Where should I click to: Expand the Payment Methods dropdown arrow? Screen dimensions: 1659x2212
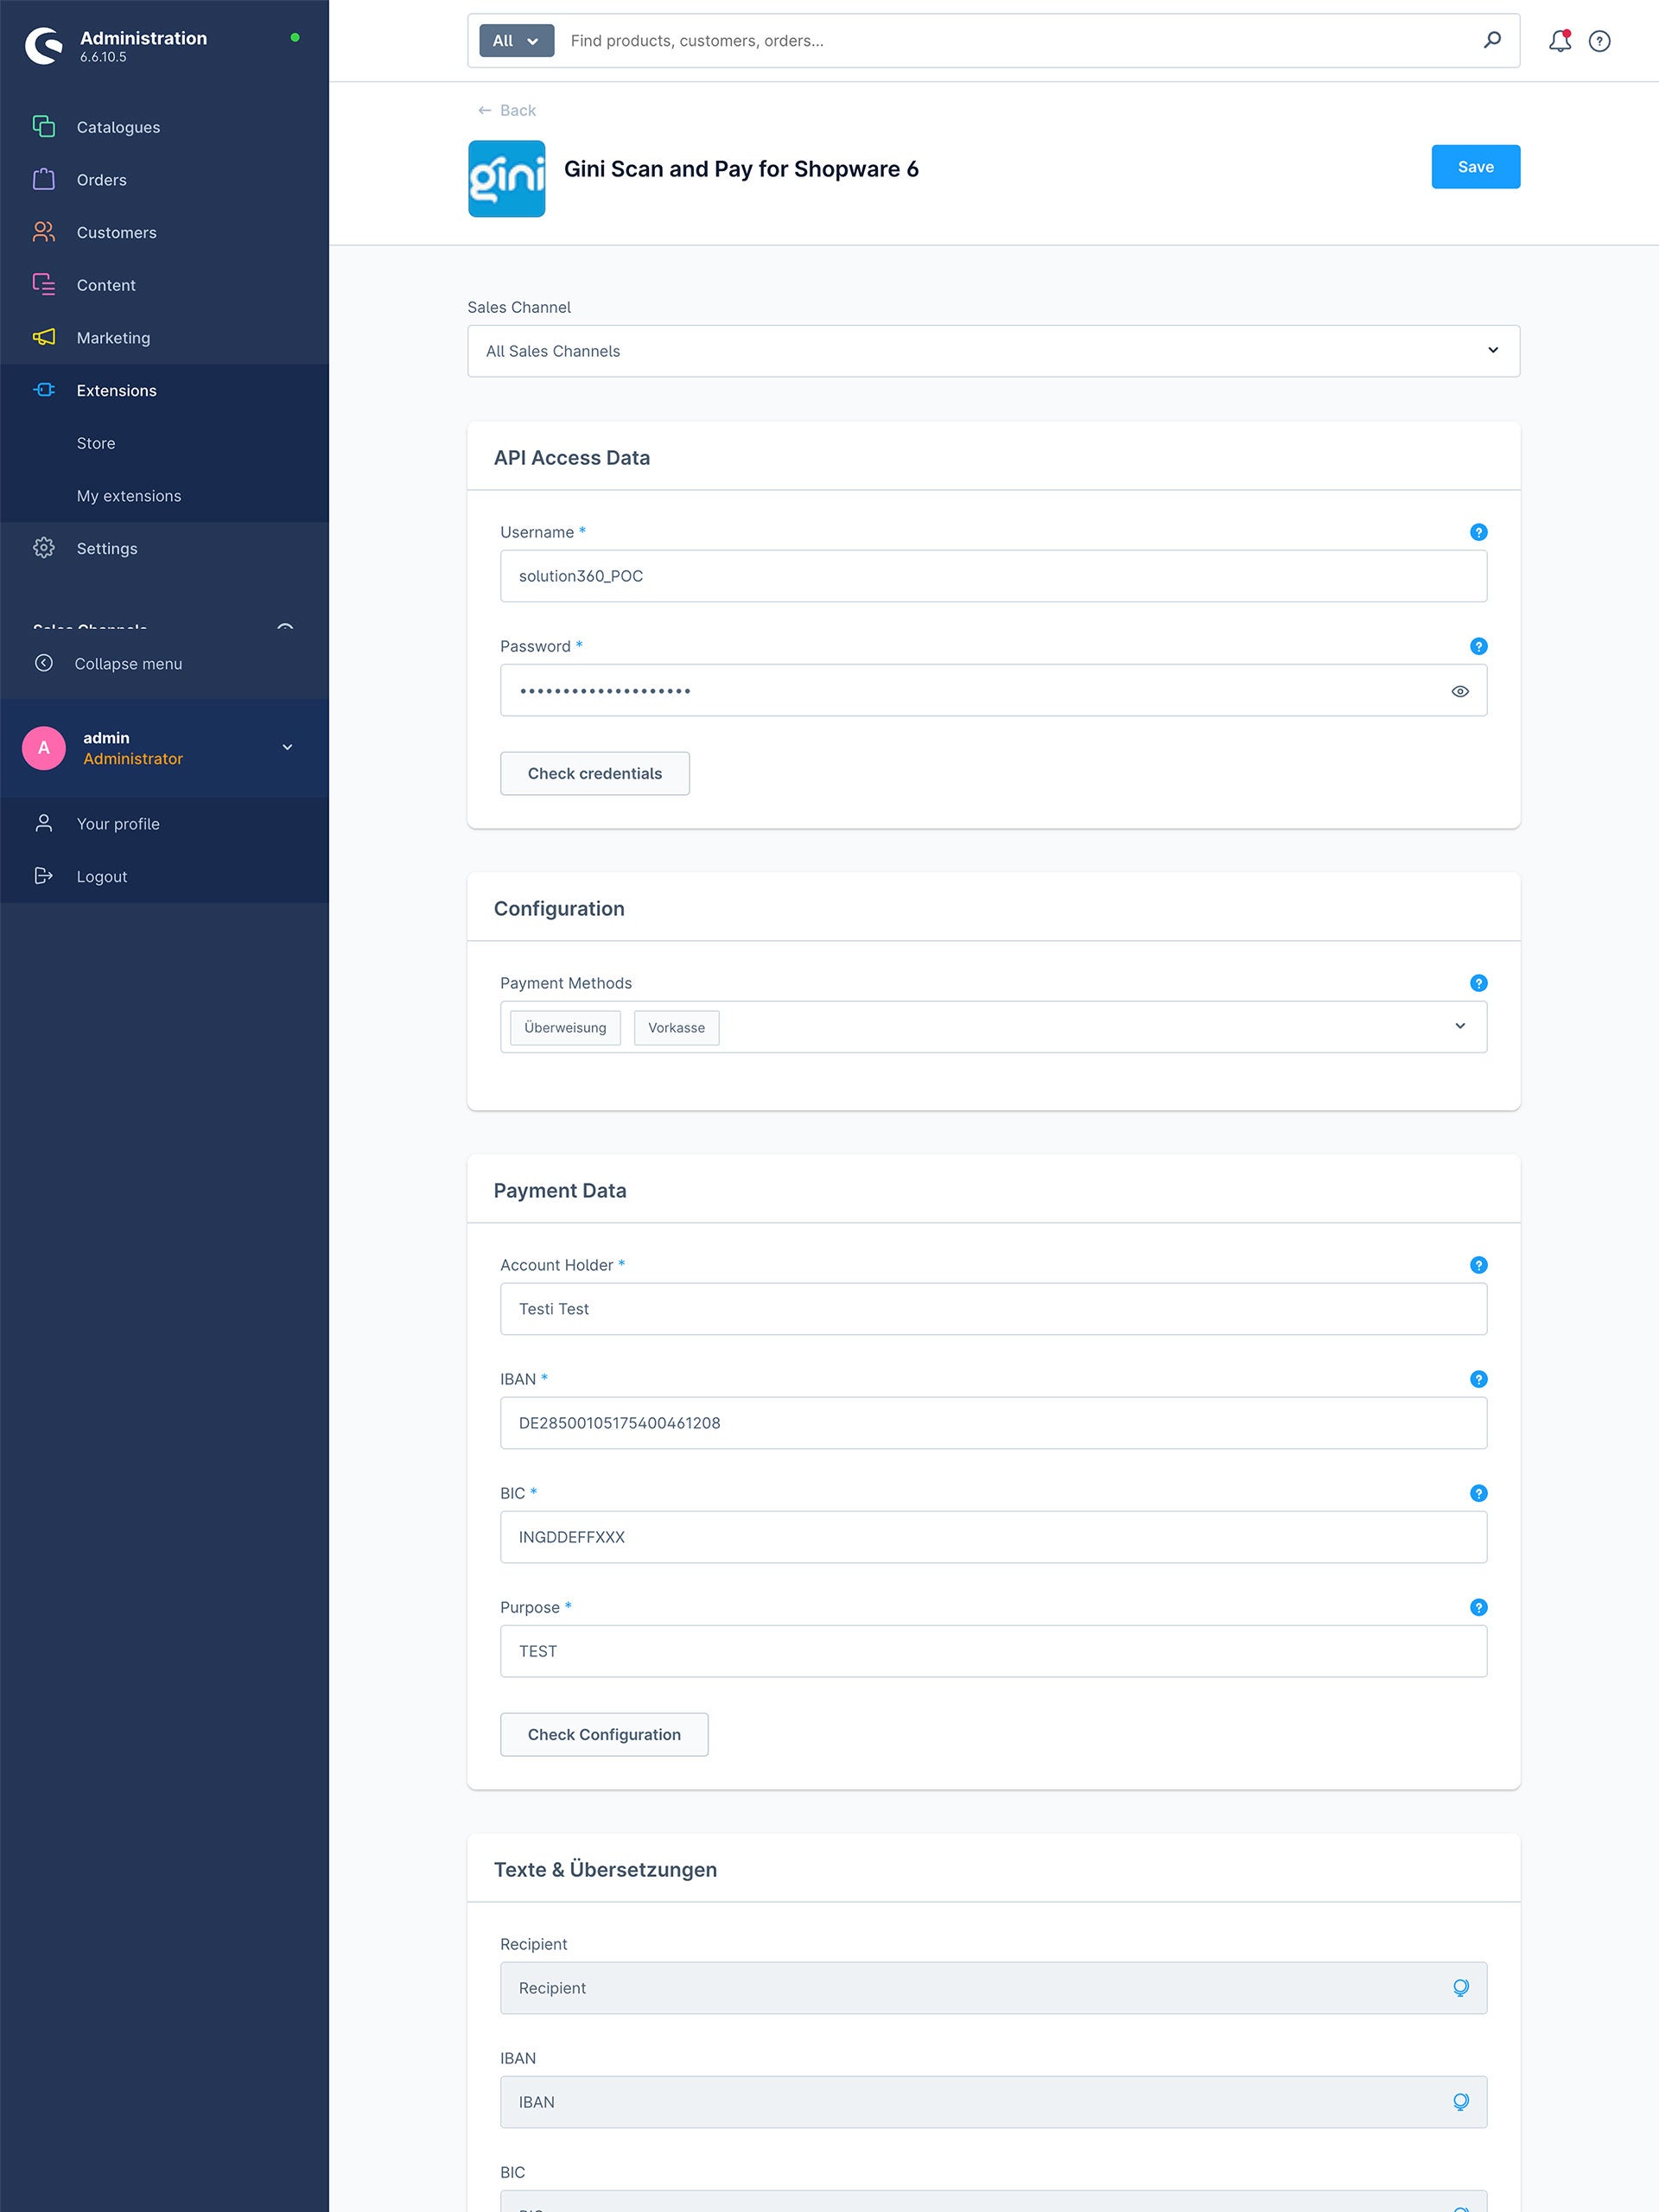(x=1459, y=1026)
